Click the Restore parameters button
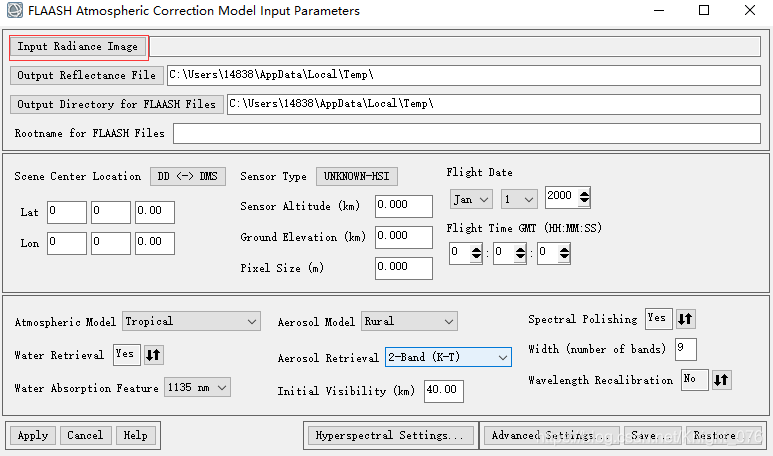 coord(724,436)
